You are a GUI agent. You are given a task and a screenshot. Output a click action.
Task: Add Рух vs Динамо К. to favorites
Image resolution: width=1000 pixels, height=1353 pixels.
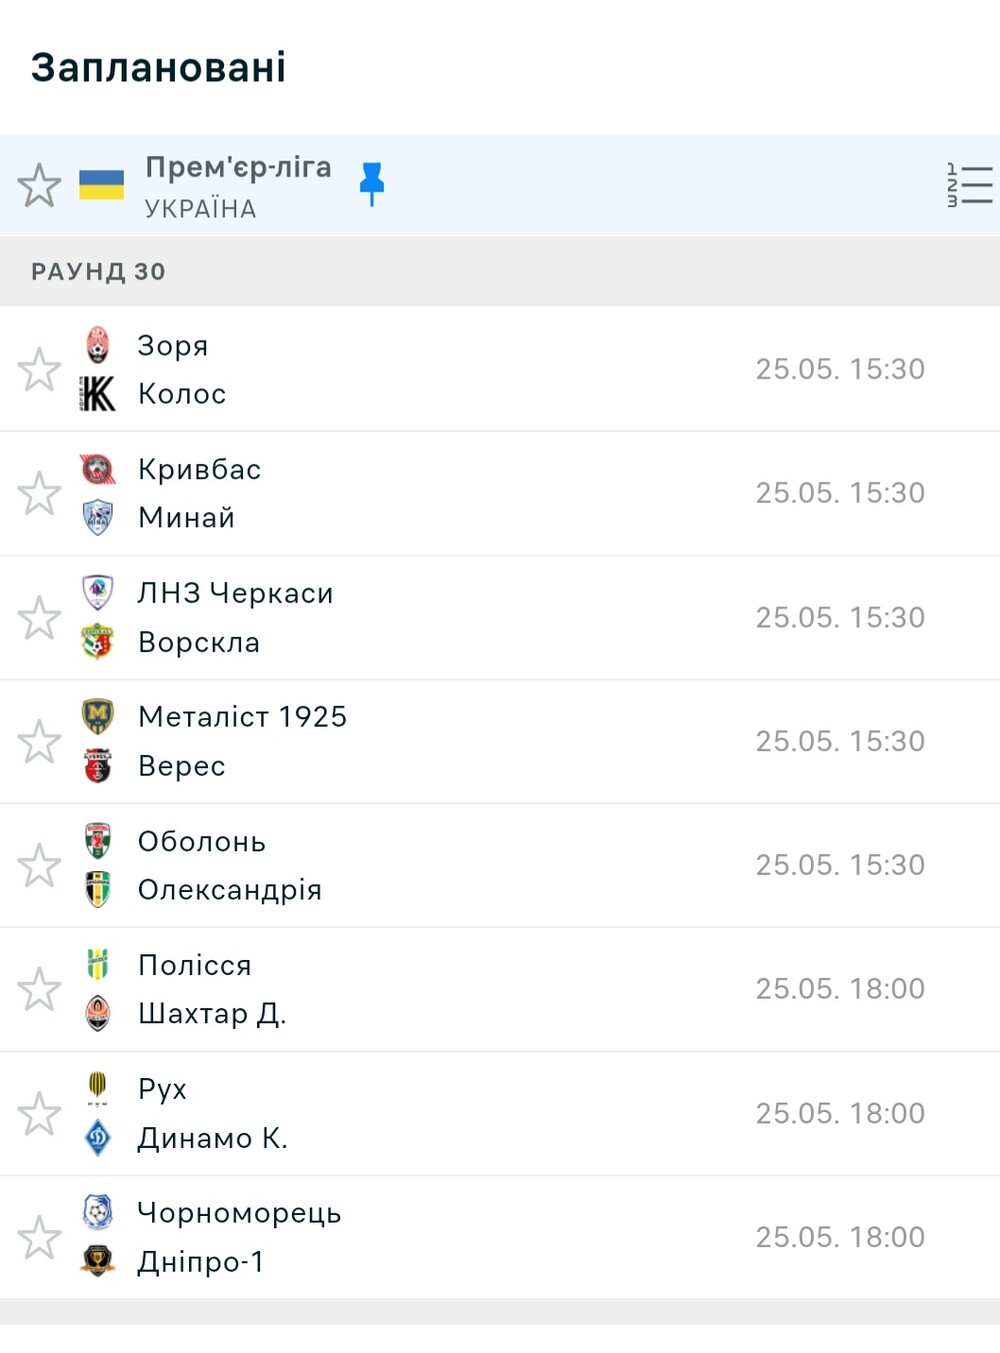[39, 1113]
